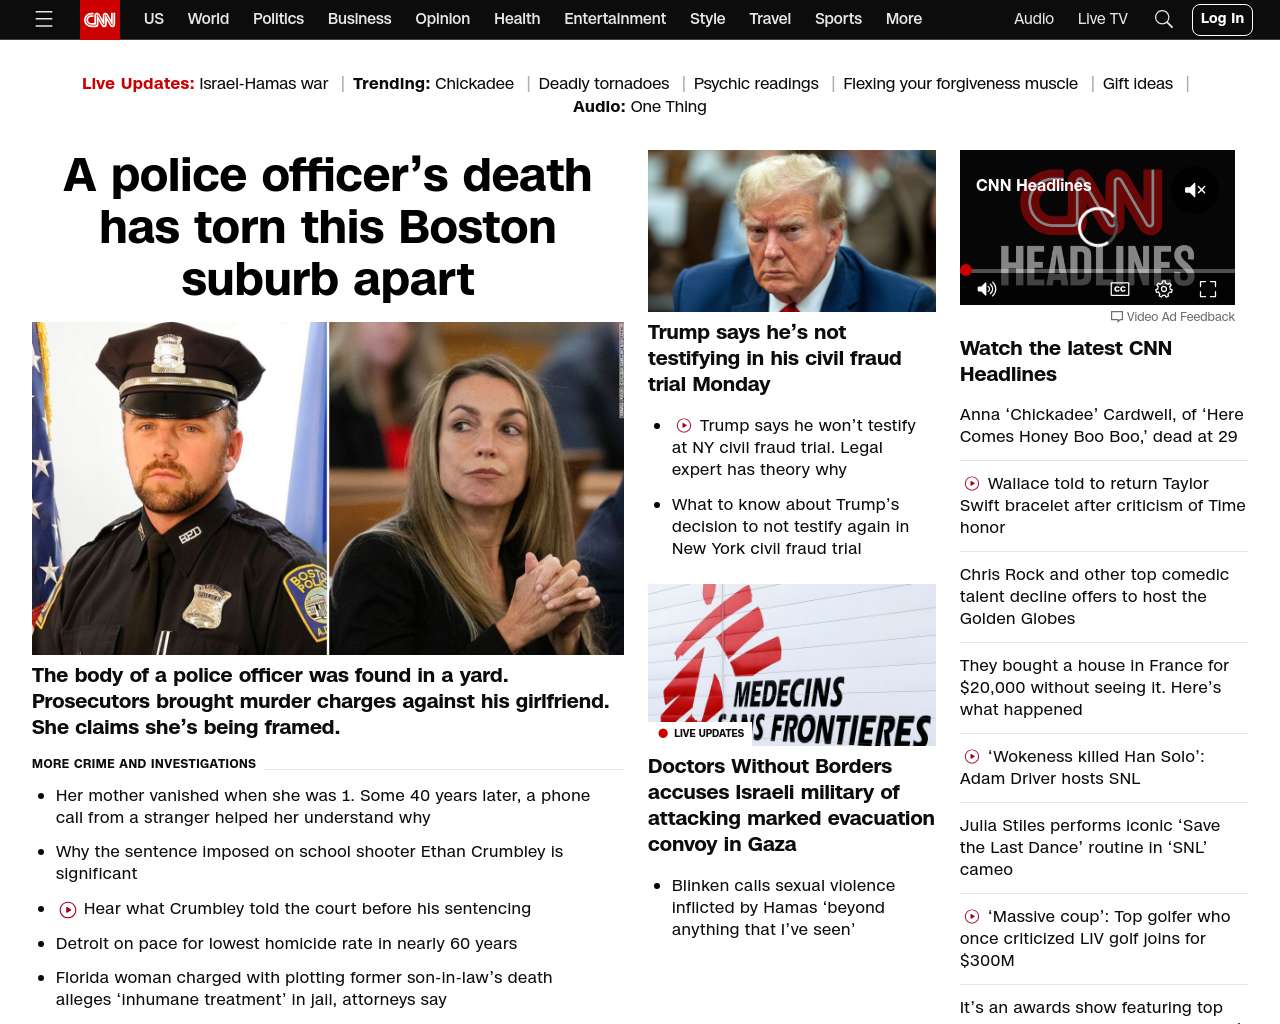Open What to know about Trump's decision

(790, 527)
